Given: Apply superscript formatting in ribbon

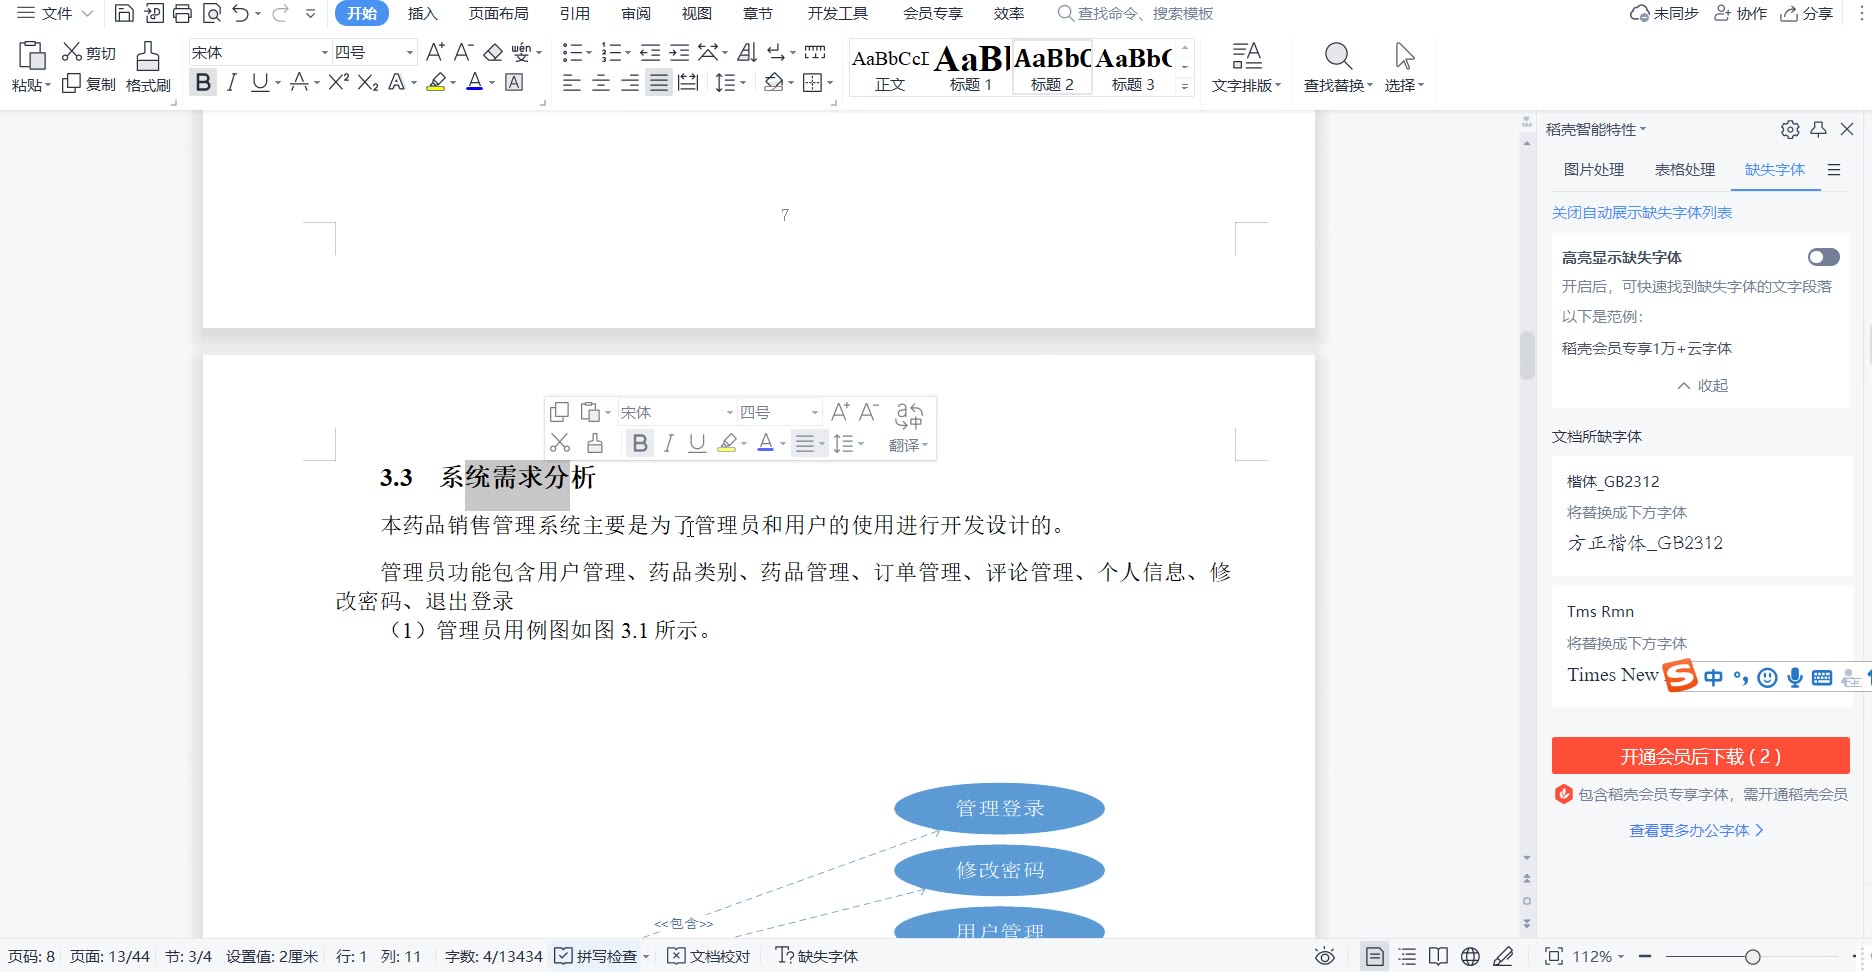Looking at the screenshot, I should 339,82.
